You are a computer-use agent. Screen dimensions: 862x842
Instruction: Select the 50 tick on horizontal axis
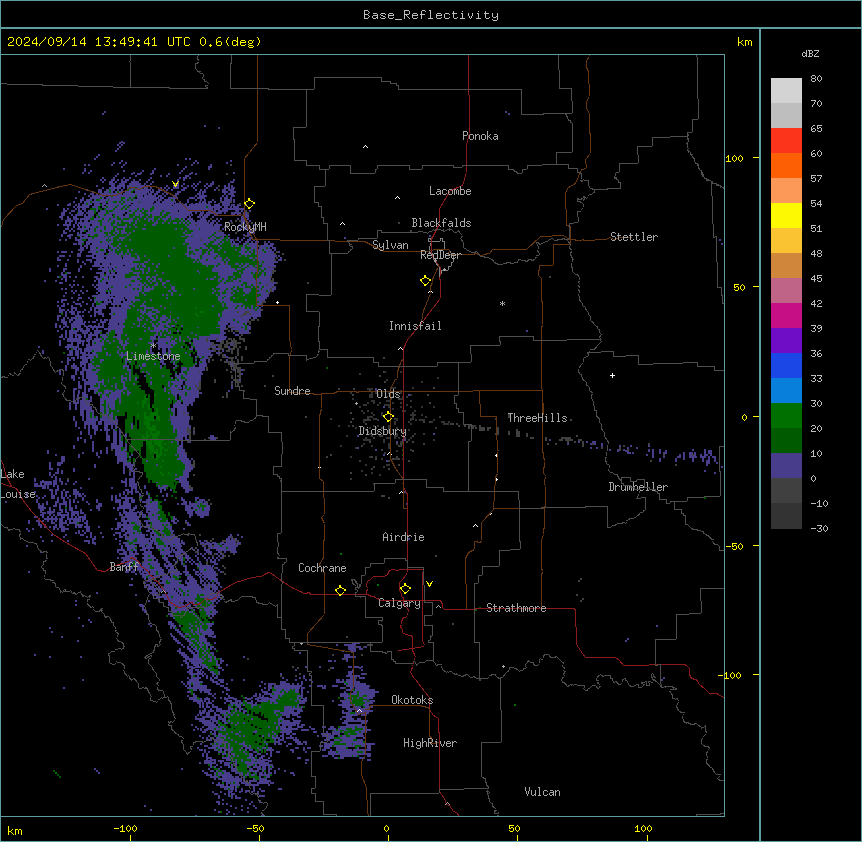click(x=514, y=828)
